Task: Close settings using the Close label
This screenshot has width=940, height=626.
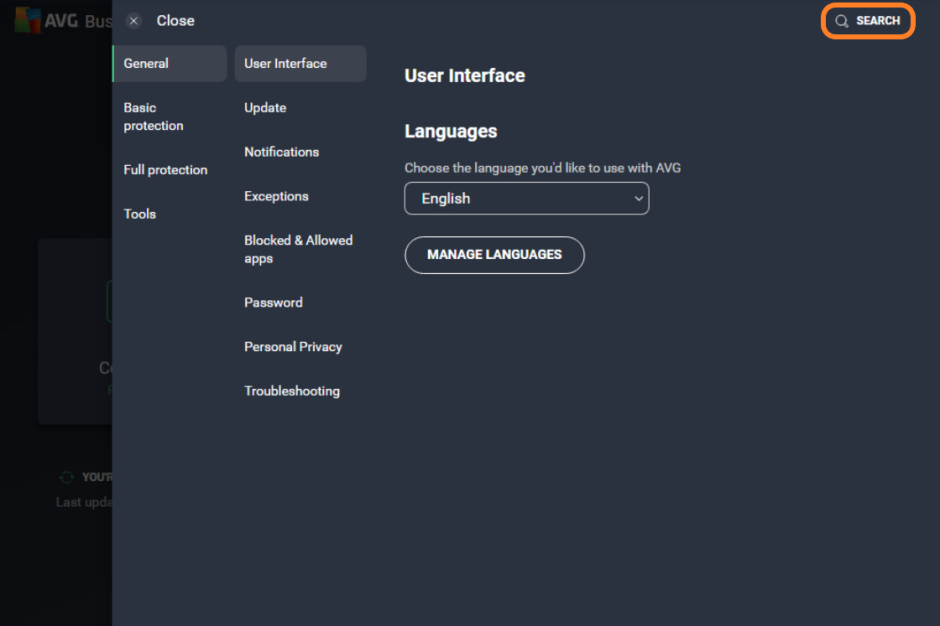Action: point(176,20)
